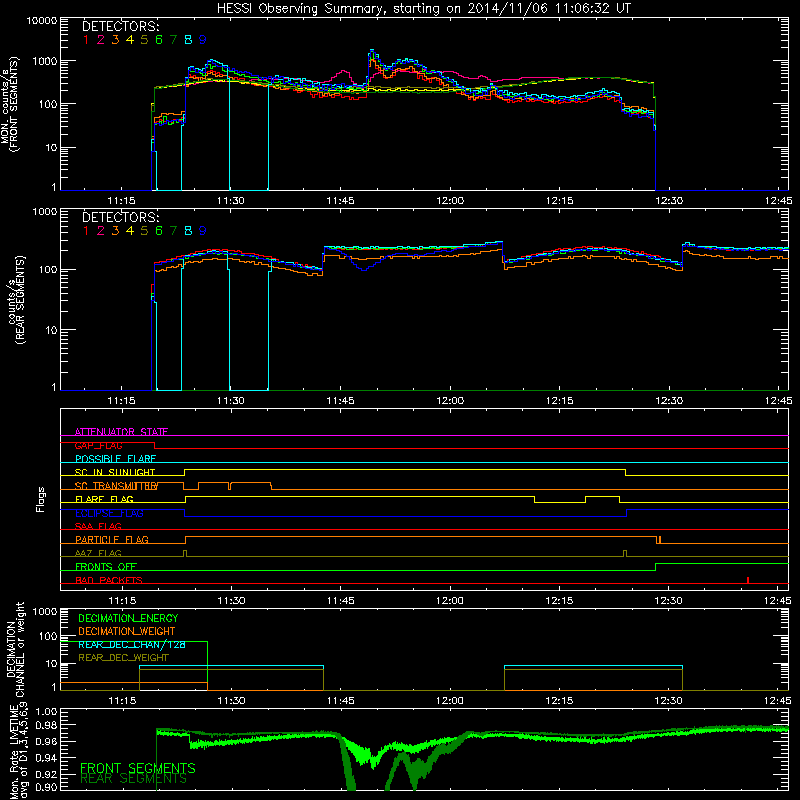Click the SC_IN_SUNLIGHT flag label
Viewport: 800px width, 800px height.
coord(115,472)
